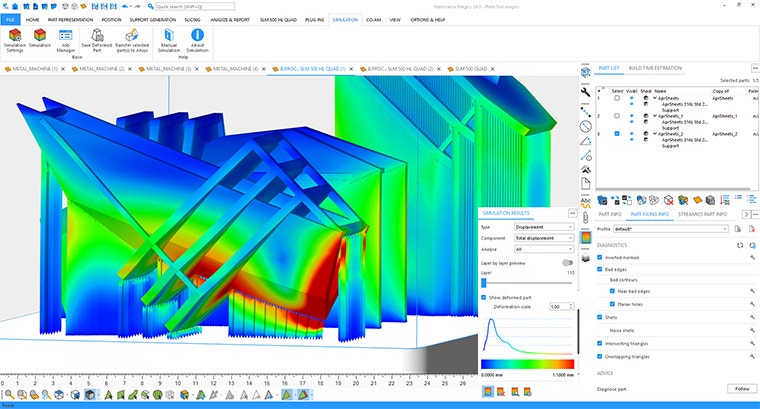This screenshot has height=409, width=760.
Task: Open the Manual Simulation help
Action: [169, 40]
